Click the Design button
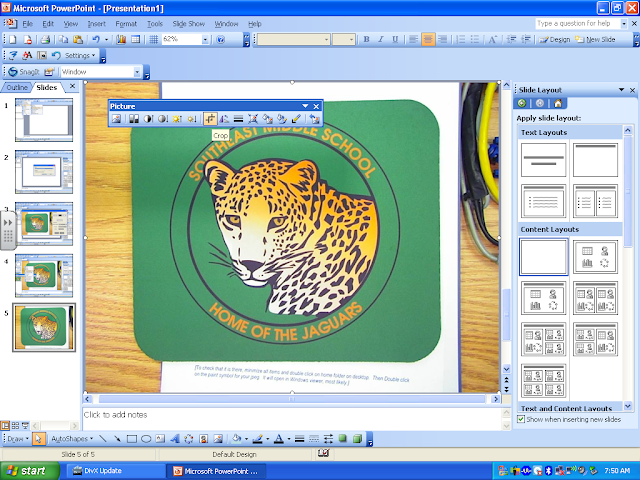The height and width of the screenshot is (480, 640). (554, 40)
